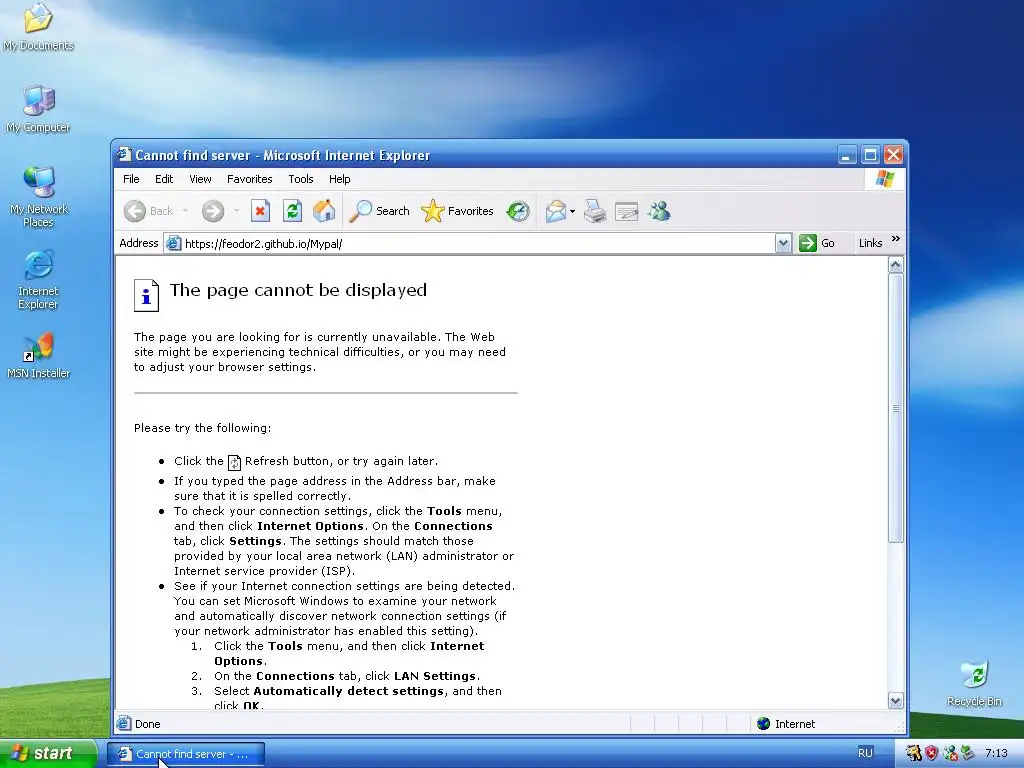Click the 7:13 system clock

pos(996,753)
